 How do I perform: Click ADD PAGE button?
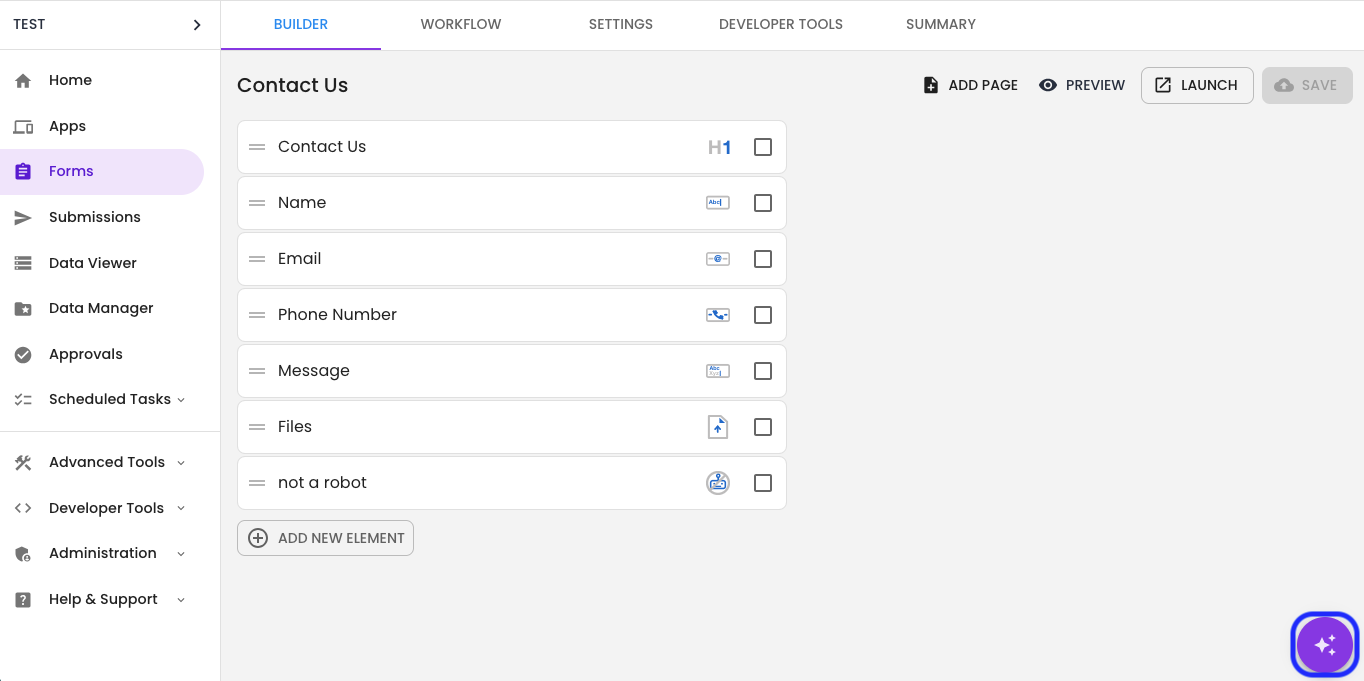coord(970,86)
